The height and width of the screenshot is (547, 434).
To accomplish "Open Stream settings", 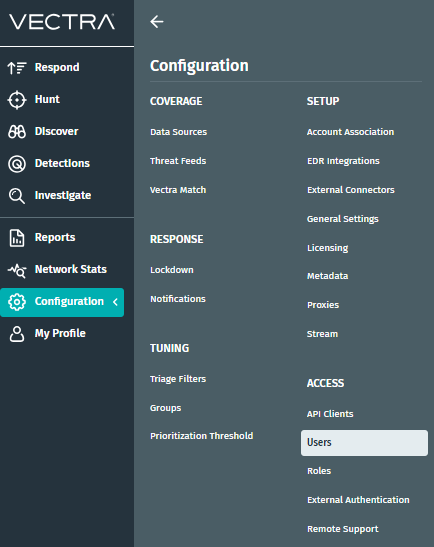I will tap(322, 334).
